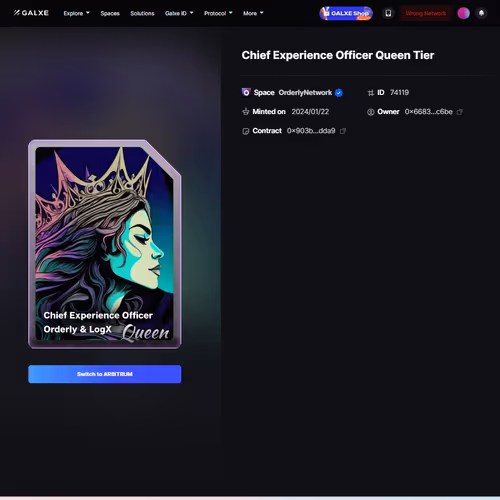The width and height of the screenshot is (500, 500).
Task: Open the OrderlyNetwork space link
Action: (305, 93)
